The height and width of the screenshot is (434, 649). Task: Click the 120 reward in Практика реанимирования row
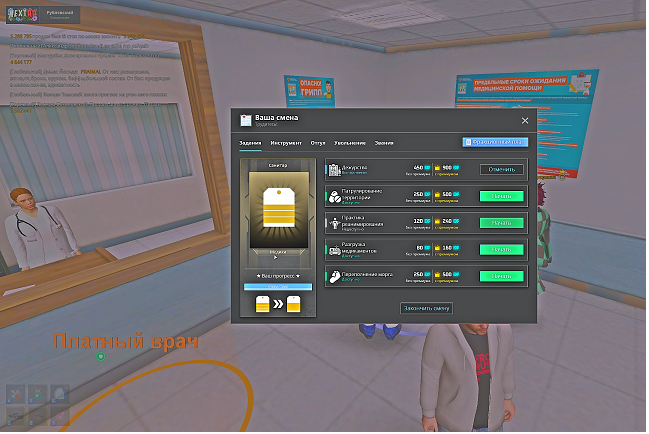click(x=420, y=222)
